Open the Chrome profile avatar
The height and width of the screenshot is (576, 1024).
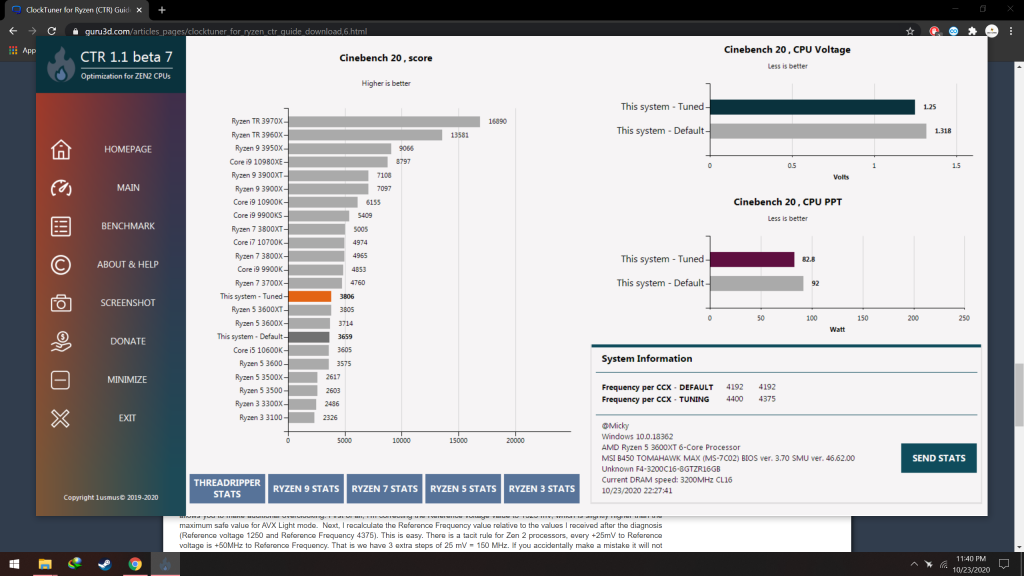click(x=991, y=31)
